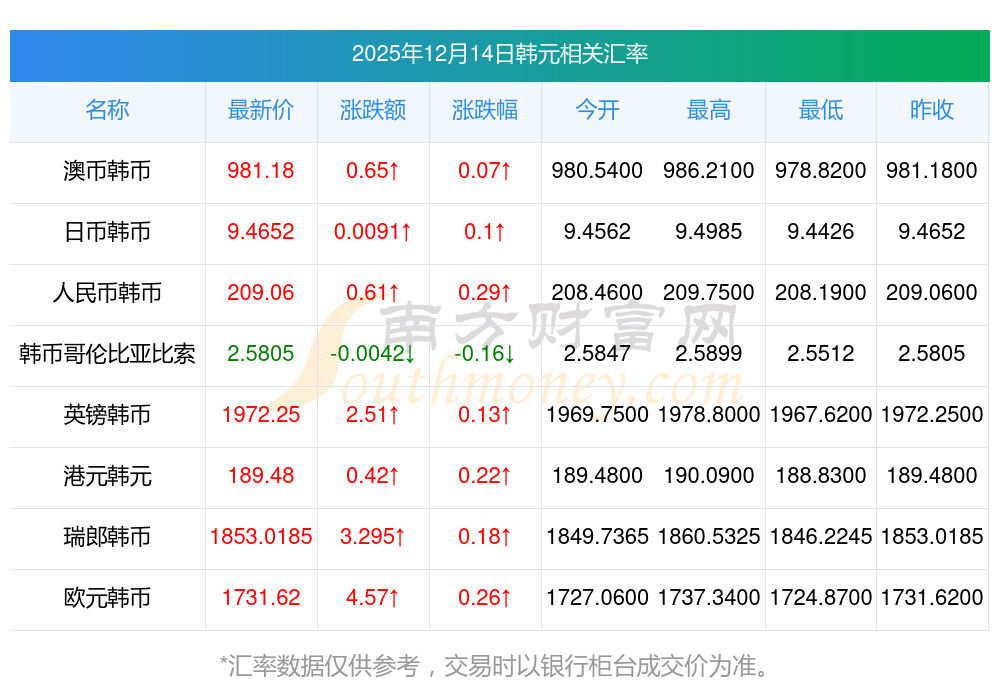Click the 涨跌额 column header
This screenshot has height=697, width=1000.
[x=373, y=110]
